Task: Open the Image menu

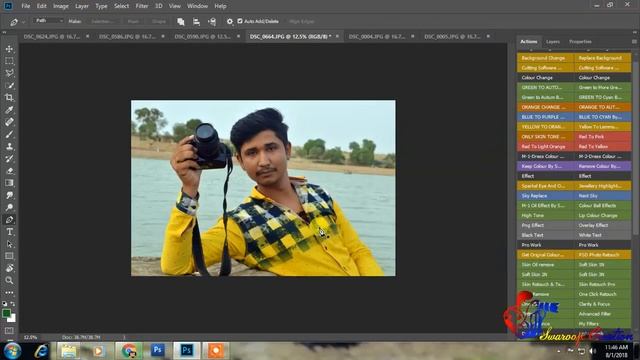Action: tap(61, 6)
